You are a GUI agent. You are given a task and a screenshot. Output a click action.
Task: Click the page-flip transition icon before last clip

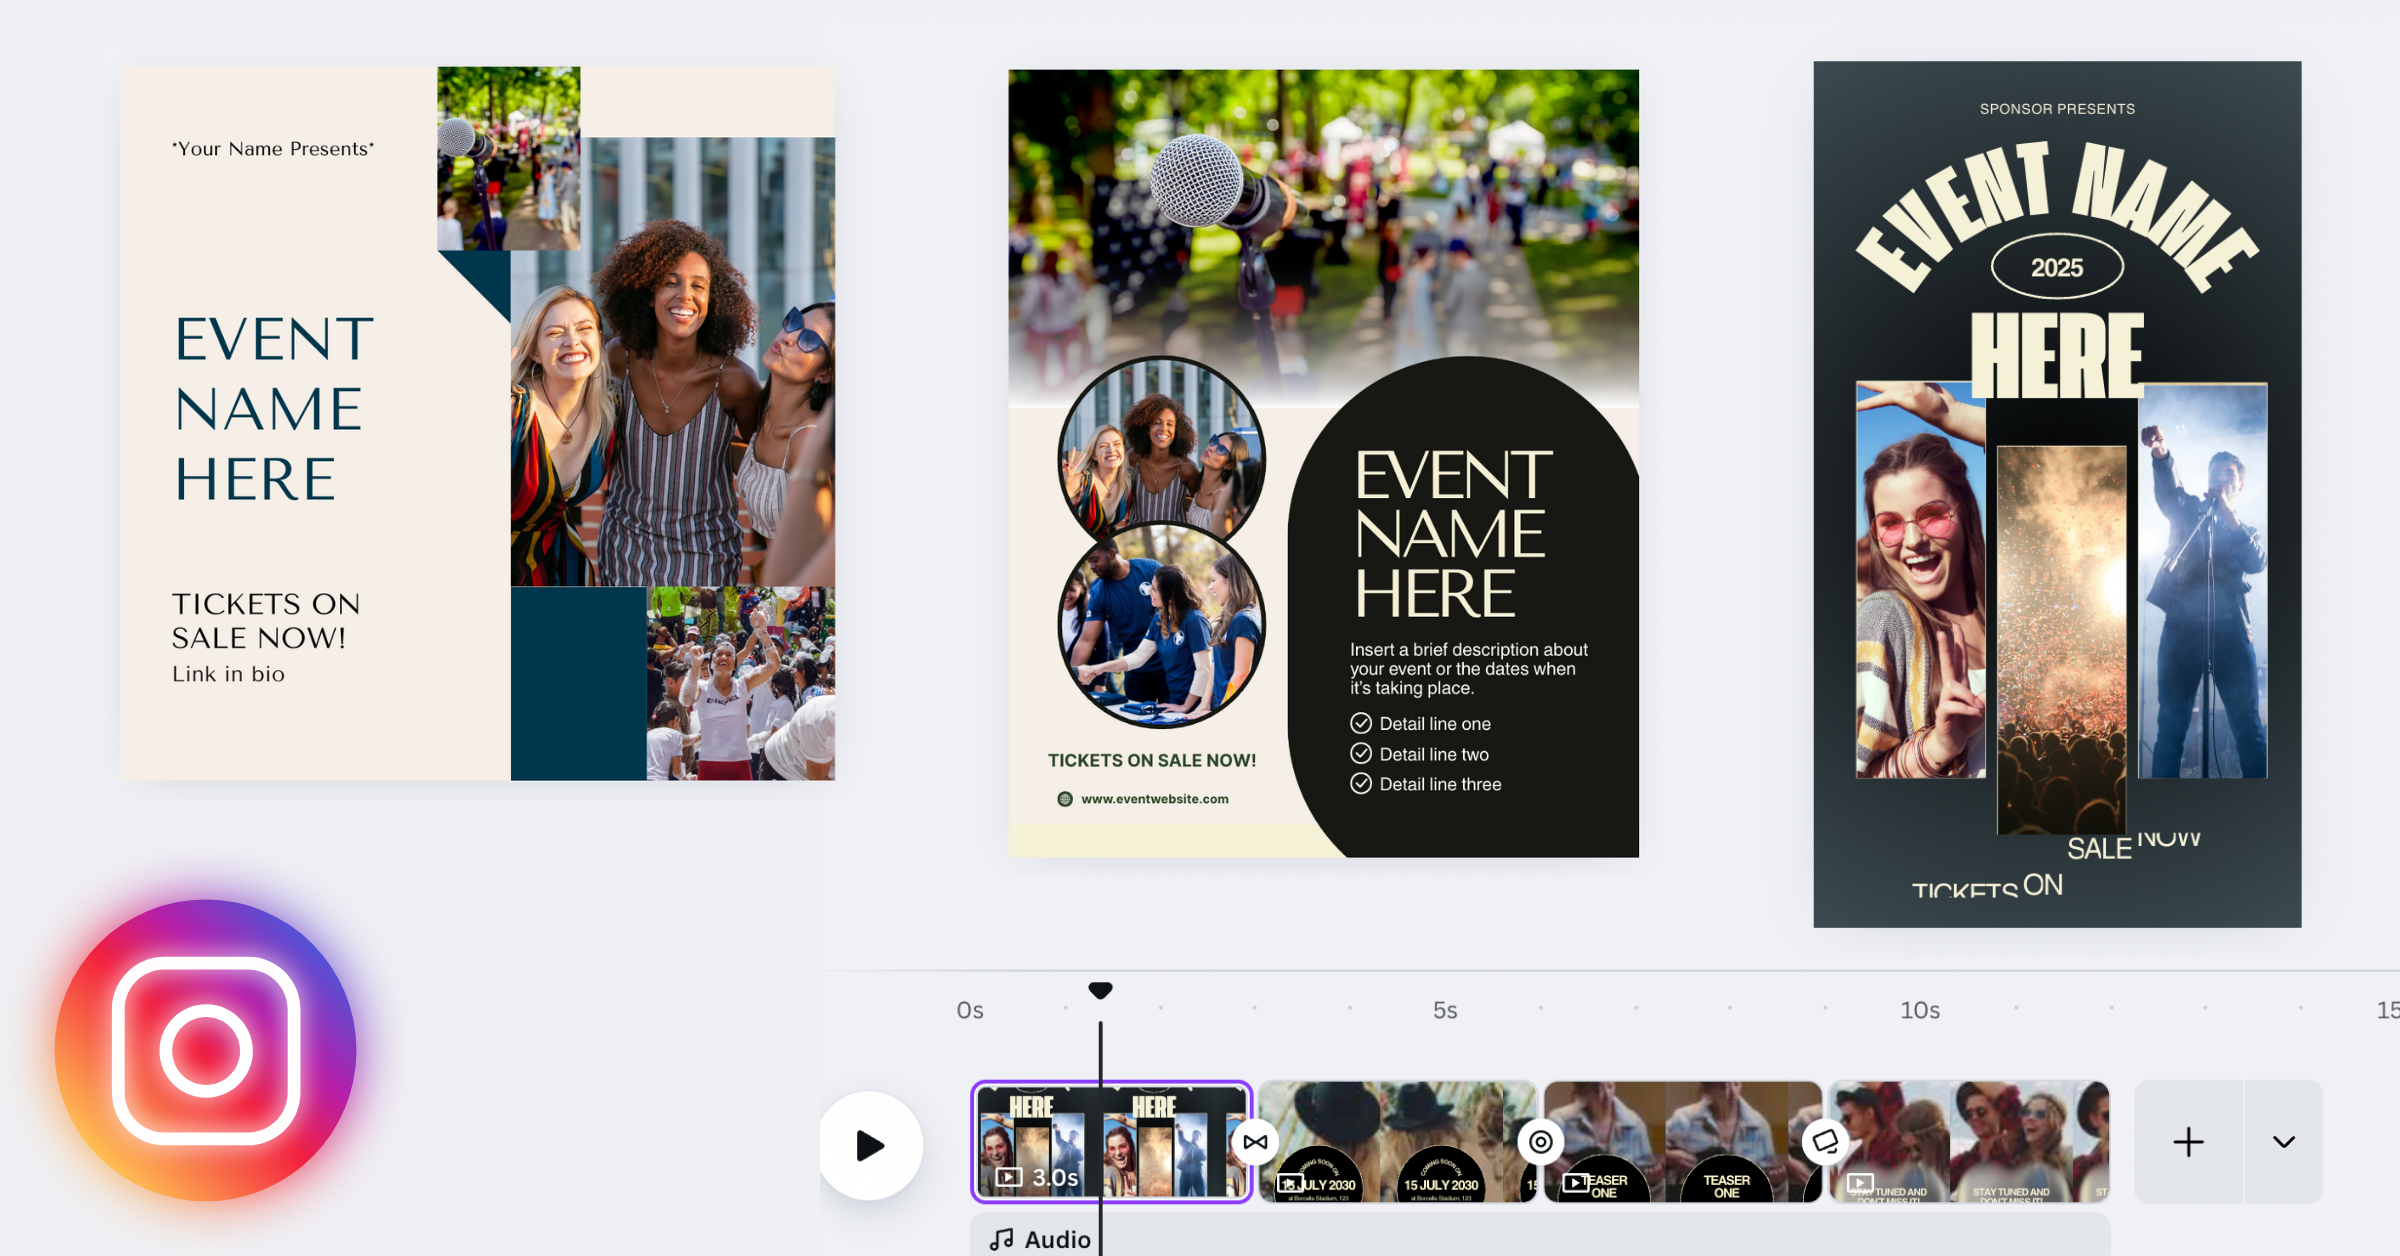click(x=1825, y=1142)
